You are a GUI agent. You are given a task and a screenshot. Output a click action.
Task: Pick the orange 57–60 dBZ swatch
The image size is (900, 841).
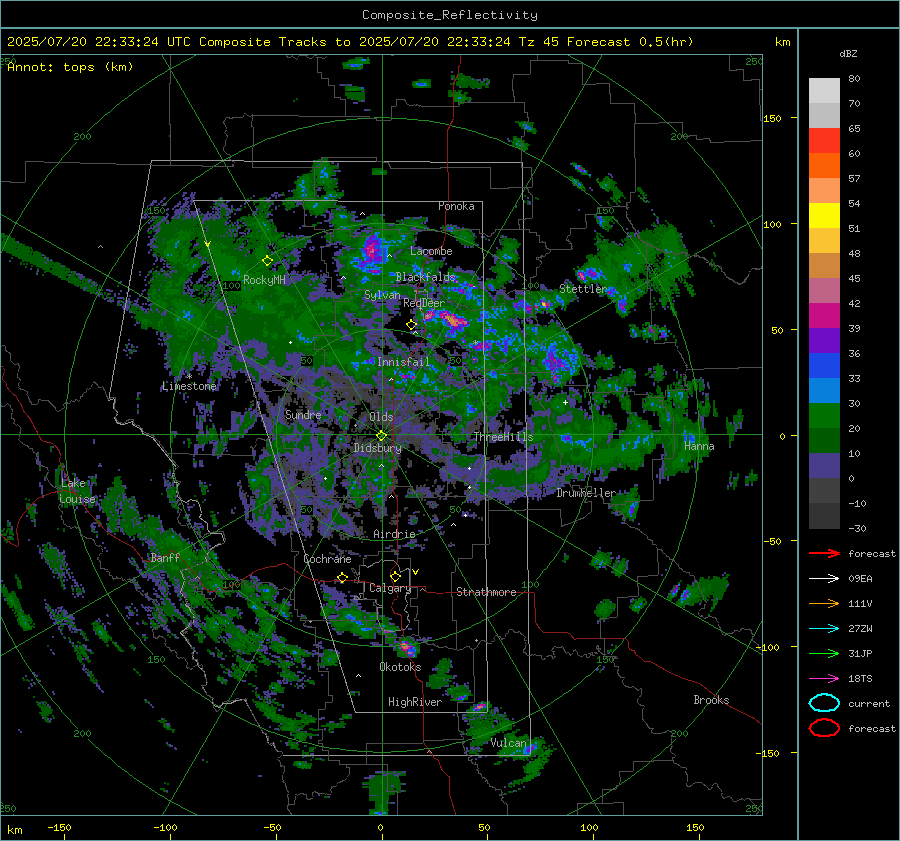[x=824, y=166]
